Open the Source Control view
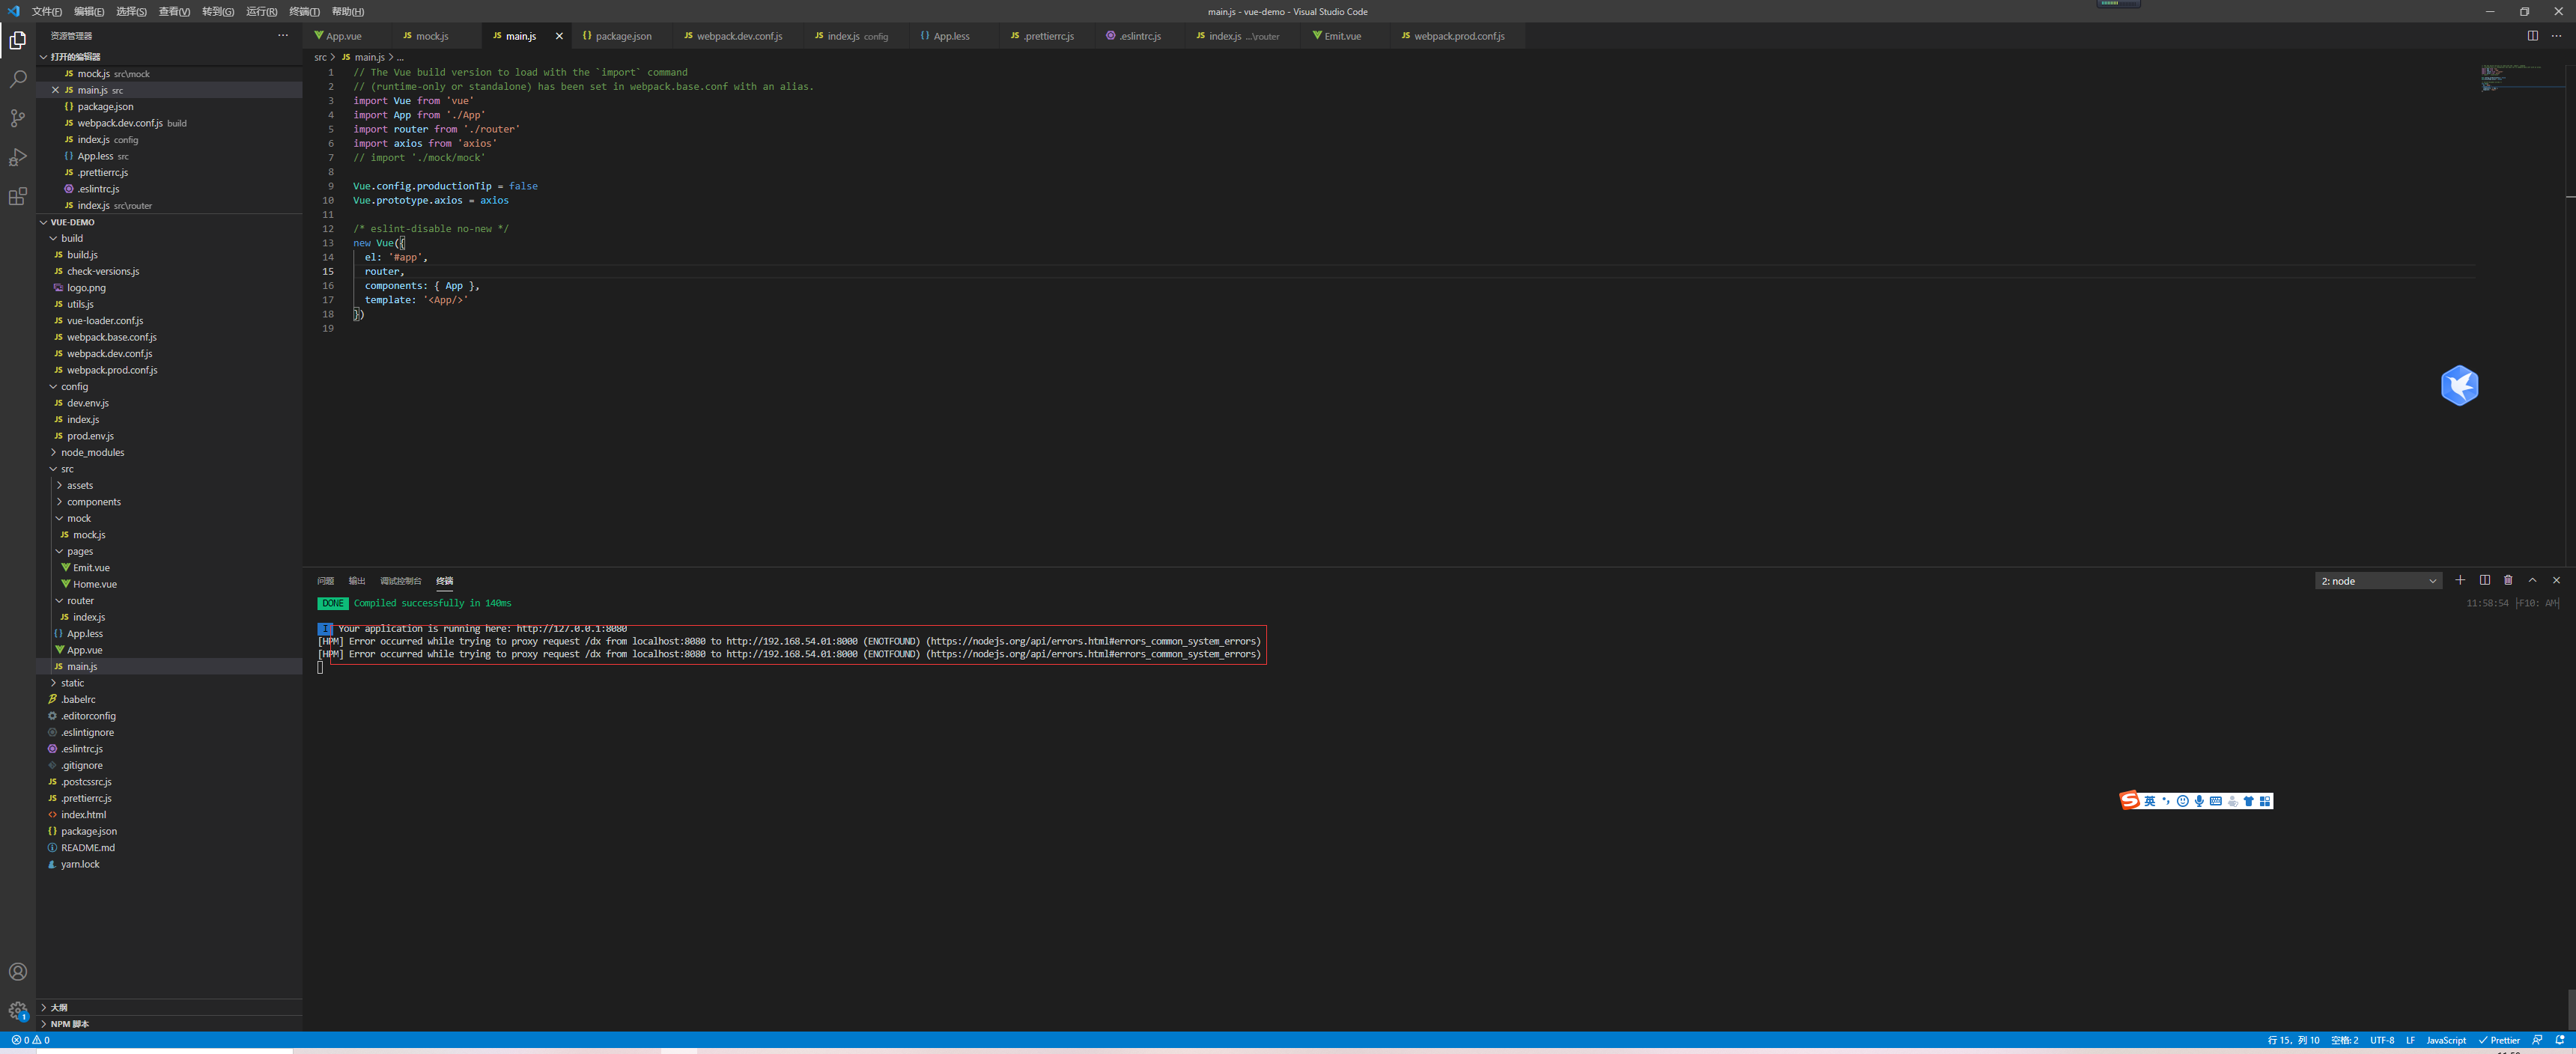Screen dimensions: 2576x1054 click(x=18, y=118)
